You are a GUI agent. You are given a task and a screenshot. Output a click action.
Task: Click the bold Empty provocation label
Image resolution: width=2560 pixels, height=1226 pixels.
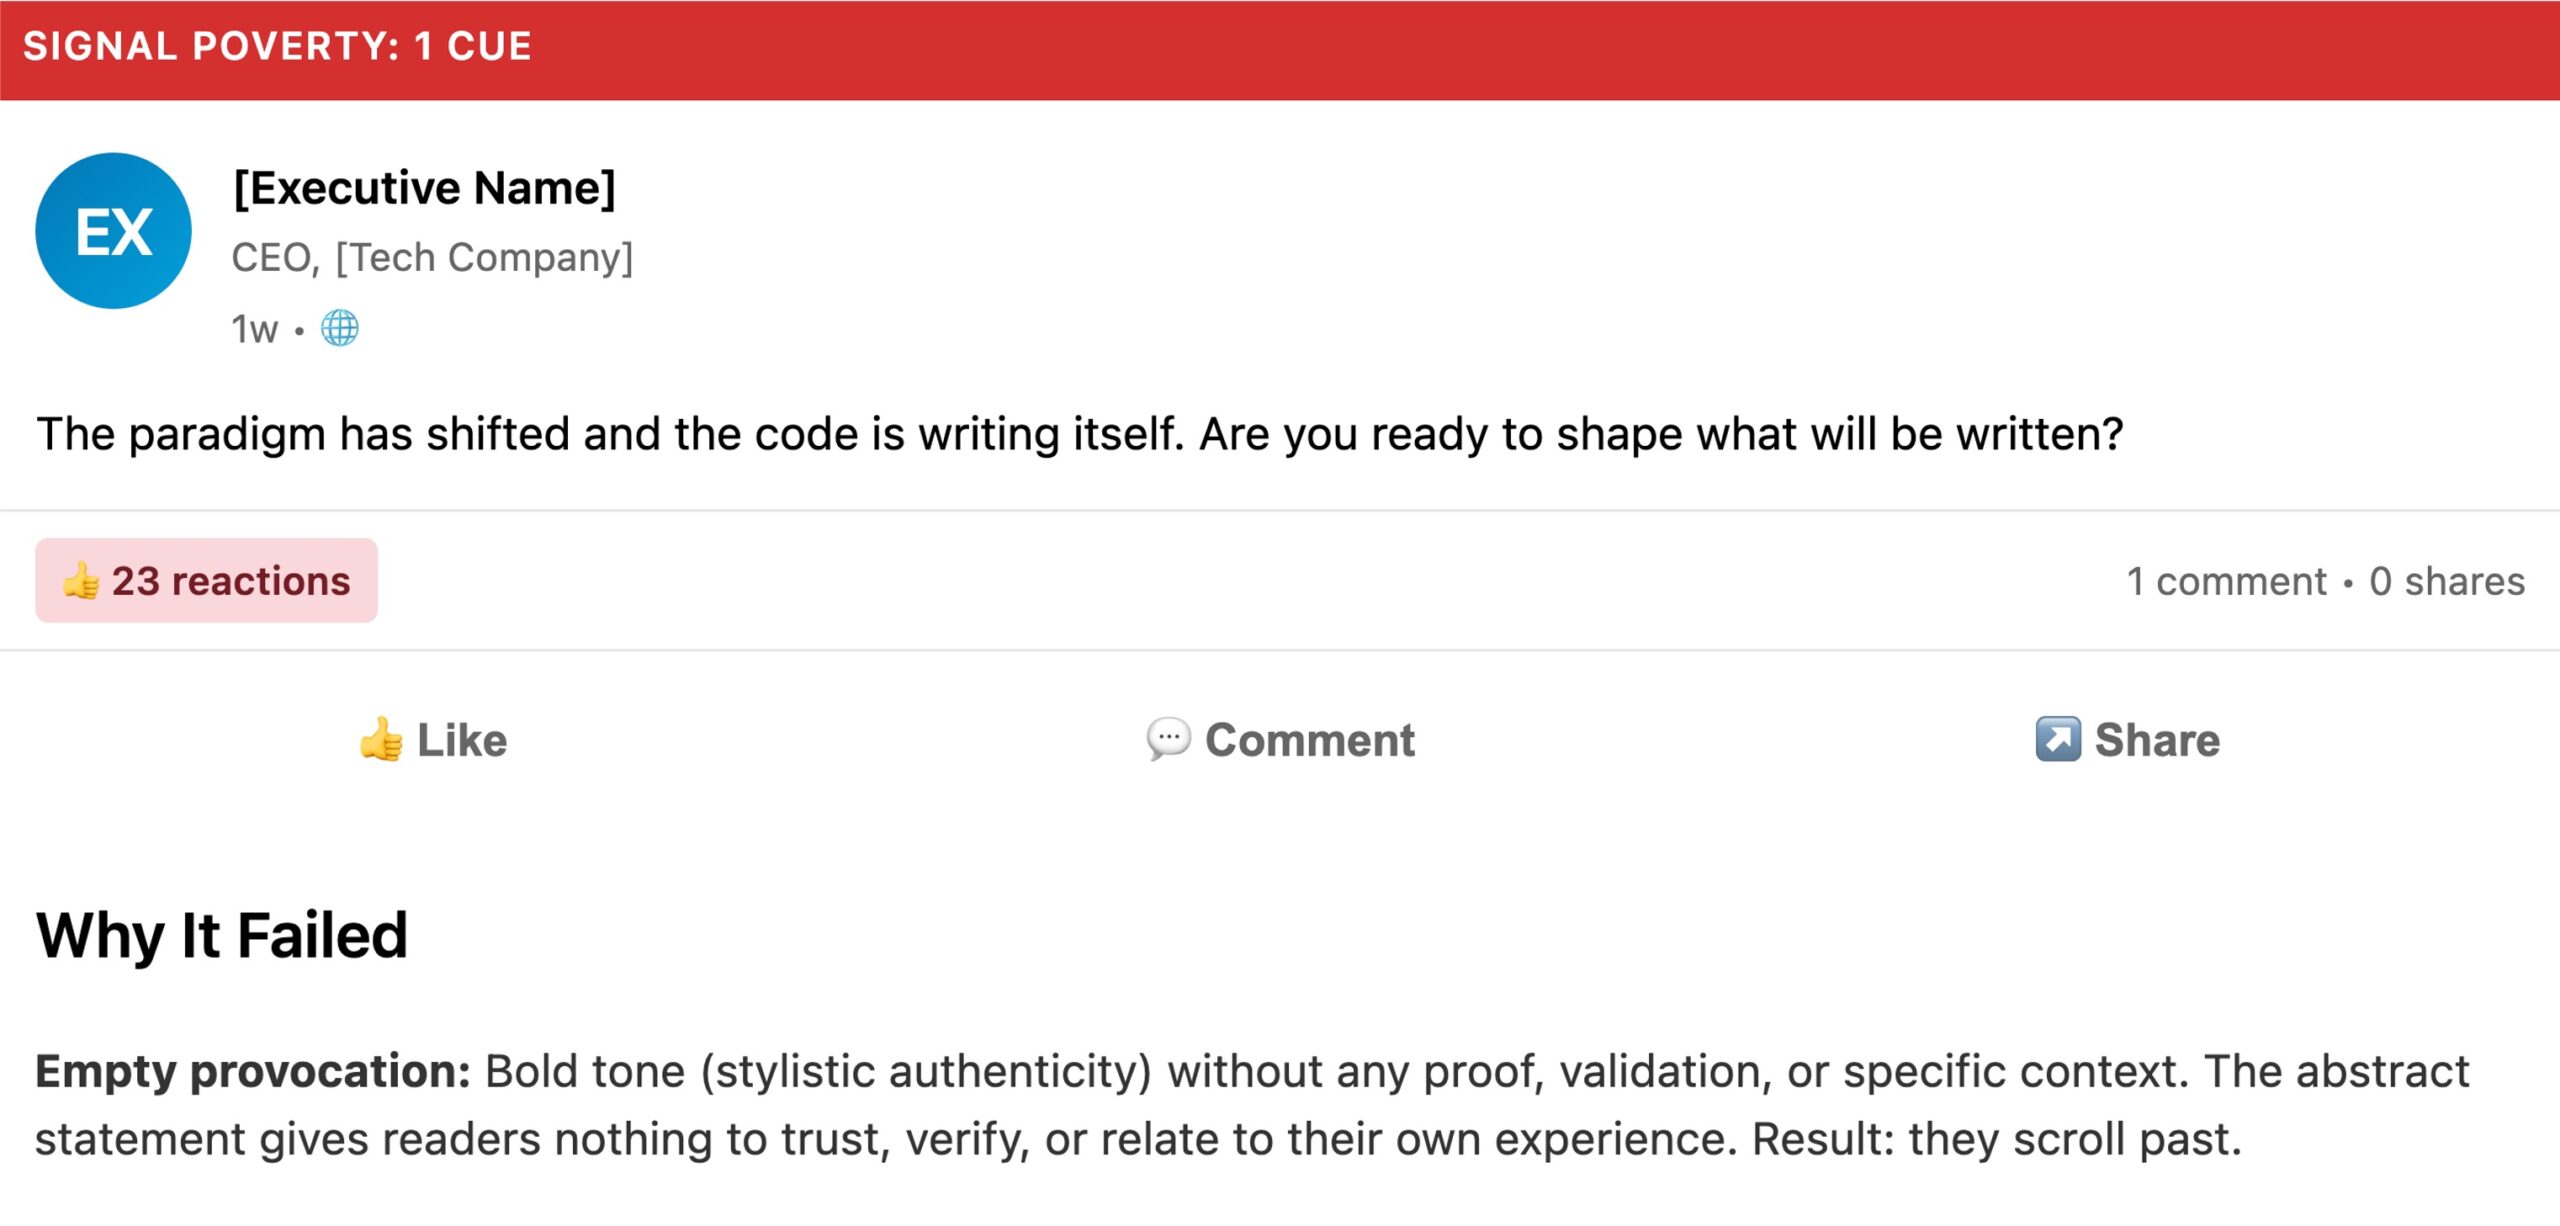click(253, 1072)
